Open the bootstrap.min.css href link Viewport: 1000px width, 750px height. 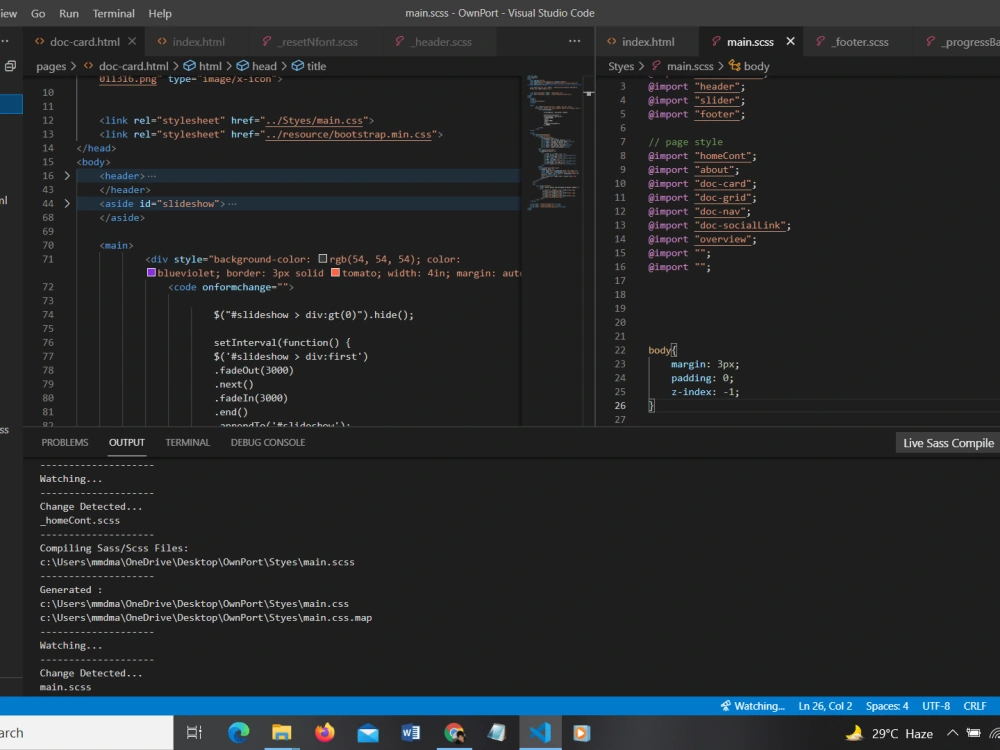pos(349,135)
